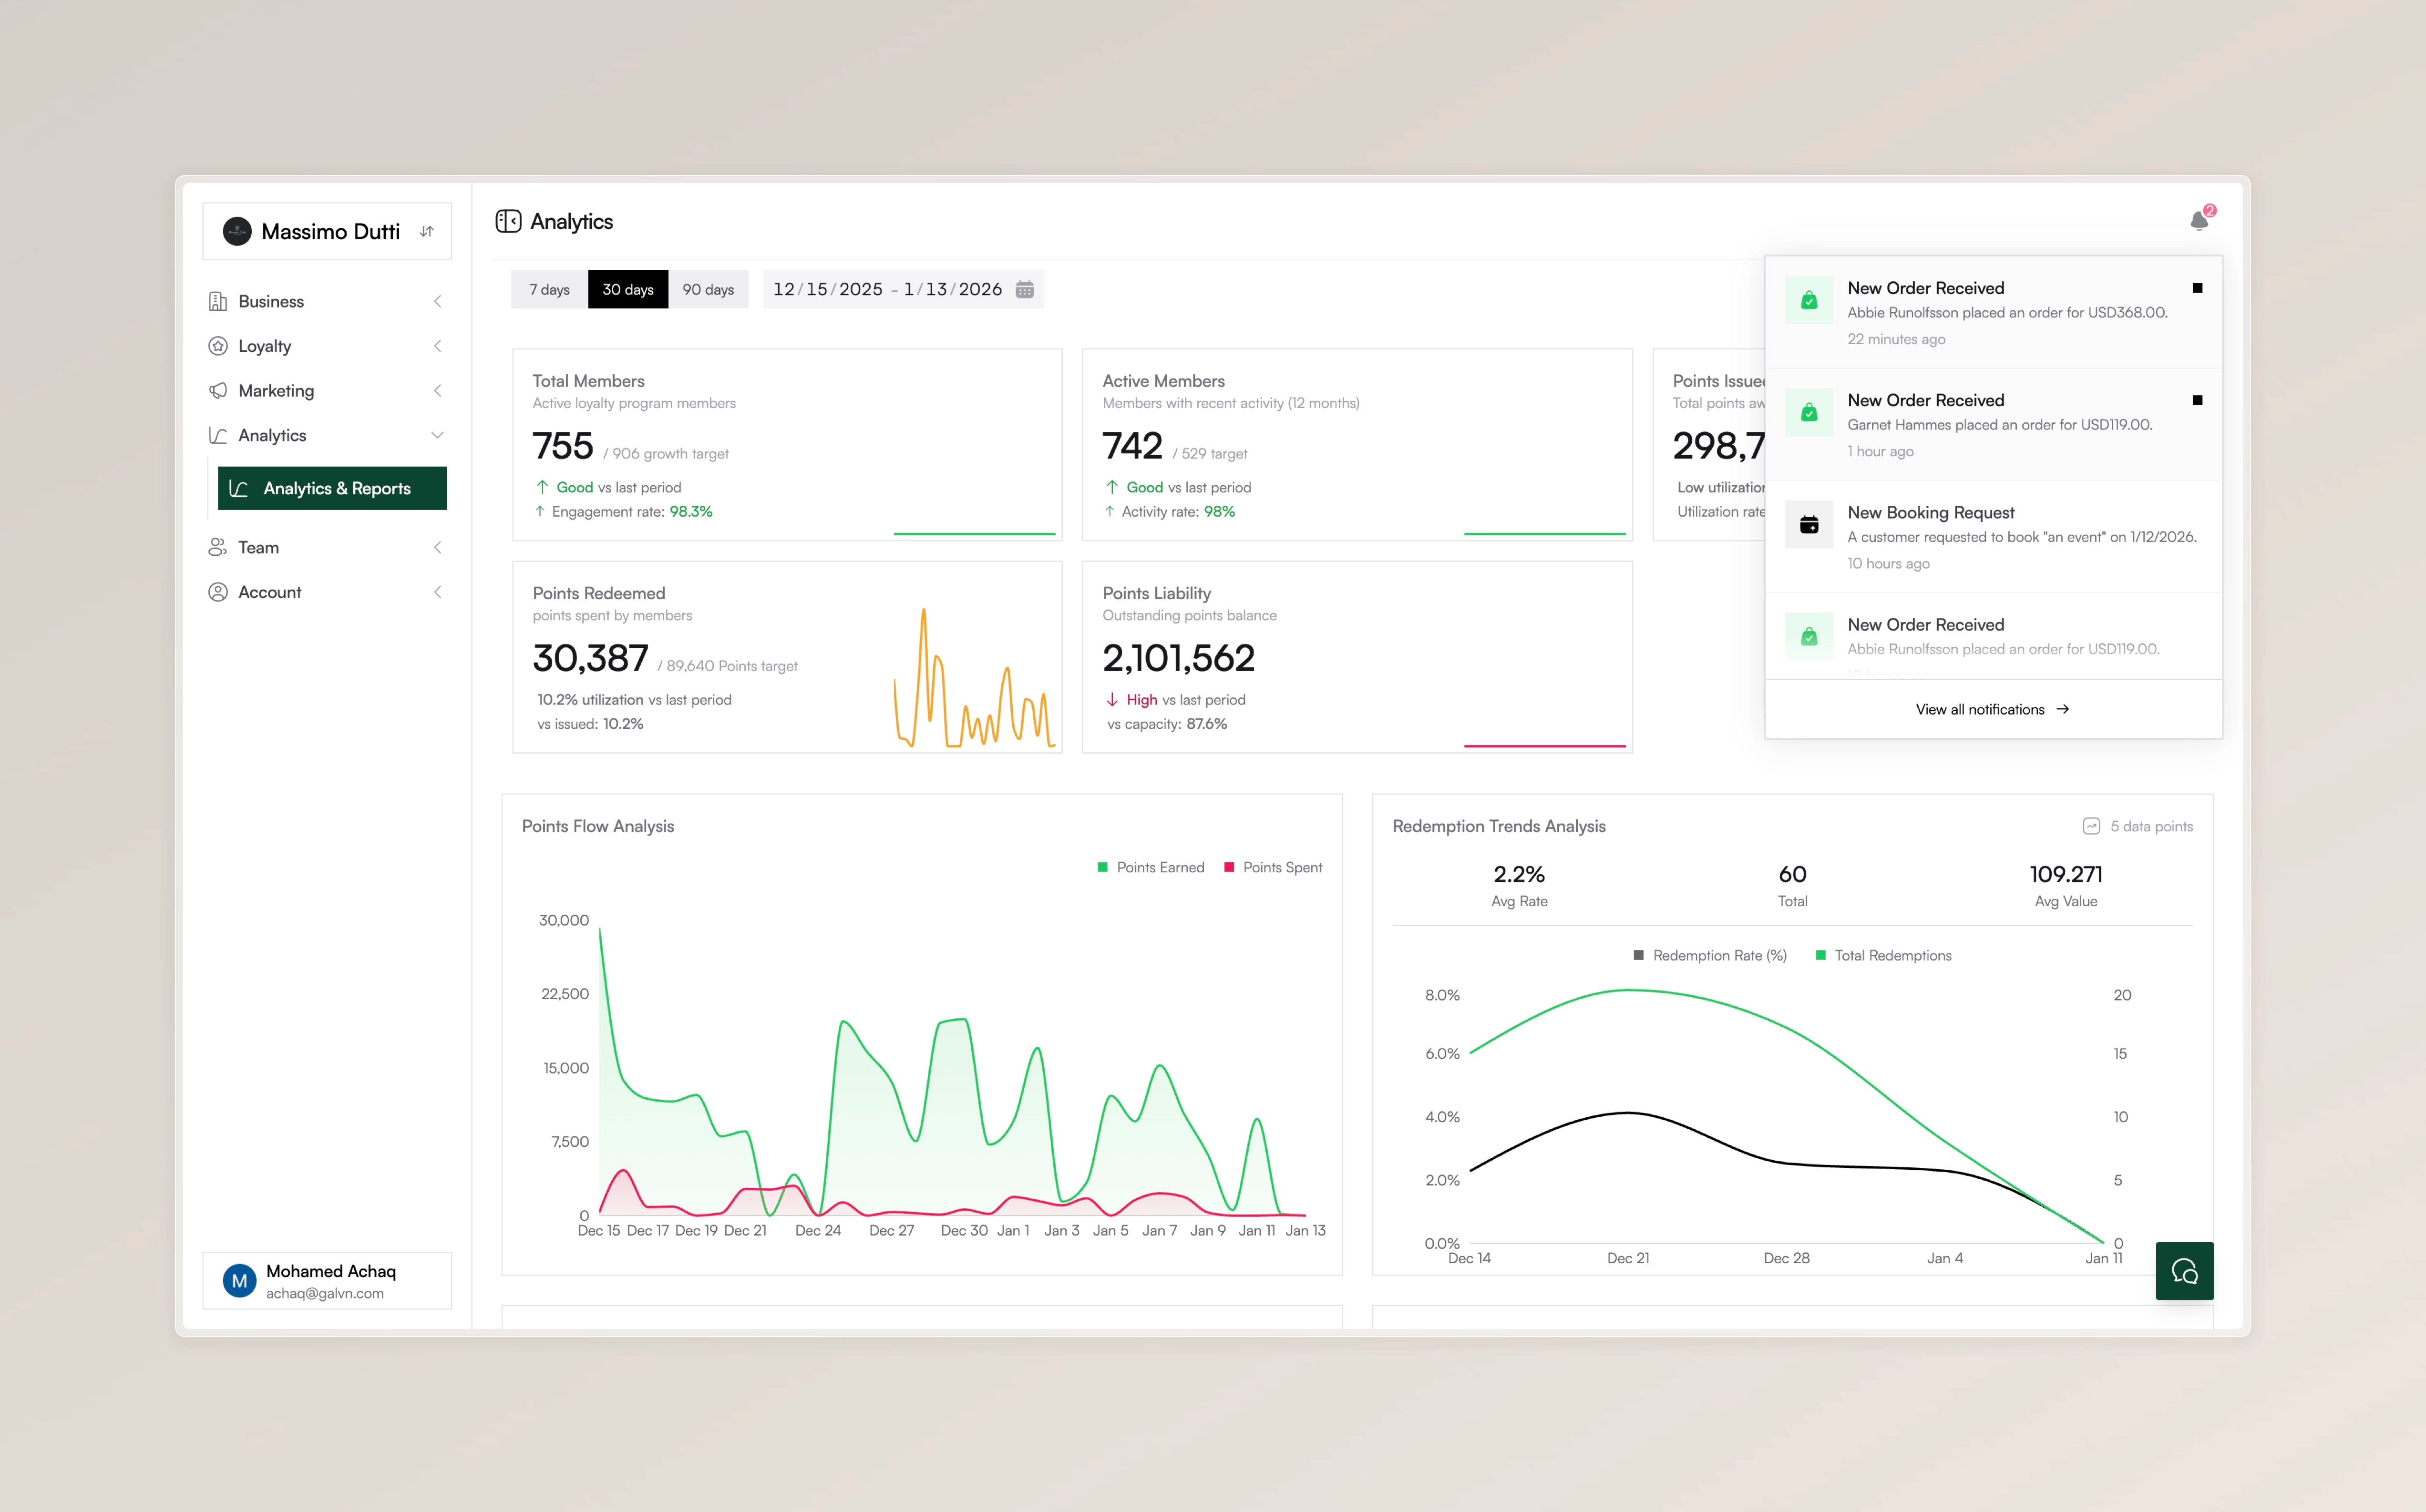The image size is (2426, 1512).
Task: Open the chat support icon bottom right
Action: [x=2185, y=1271]
